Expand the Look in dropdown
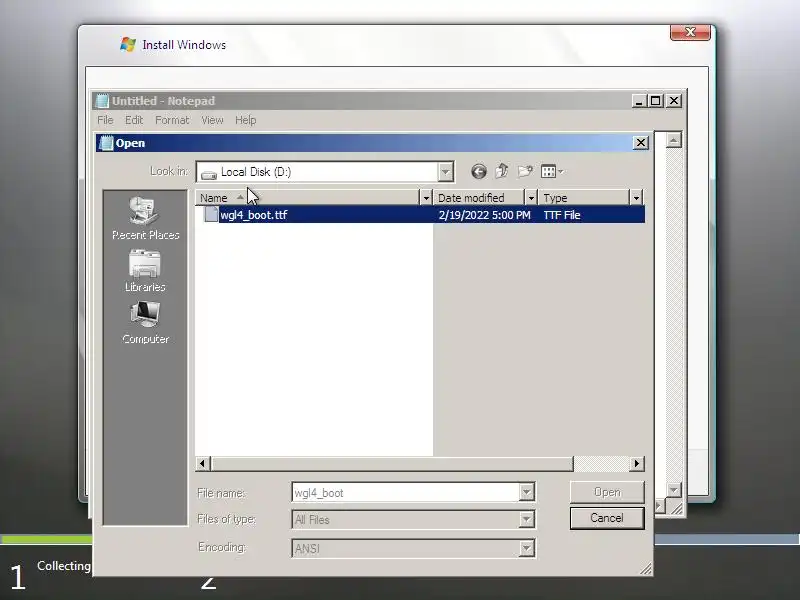800x600 pixels. pyautogui.click(x=445, y=172)
